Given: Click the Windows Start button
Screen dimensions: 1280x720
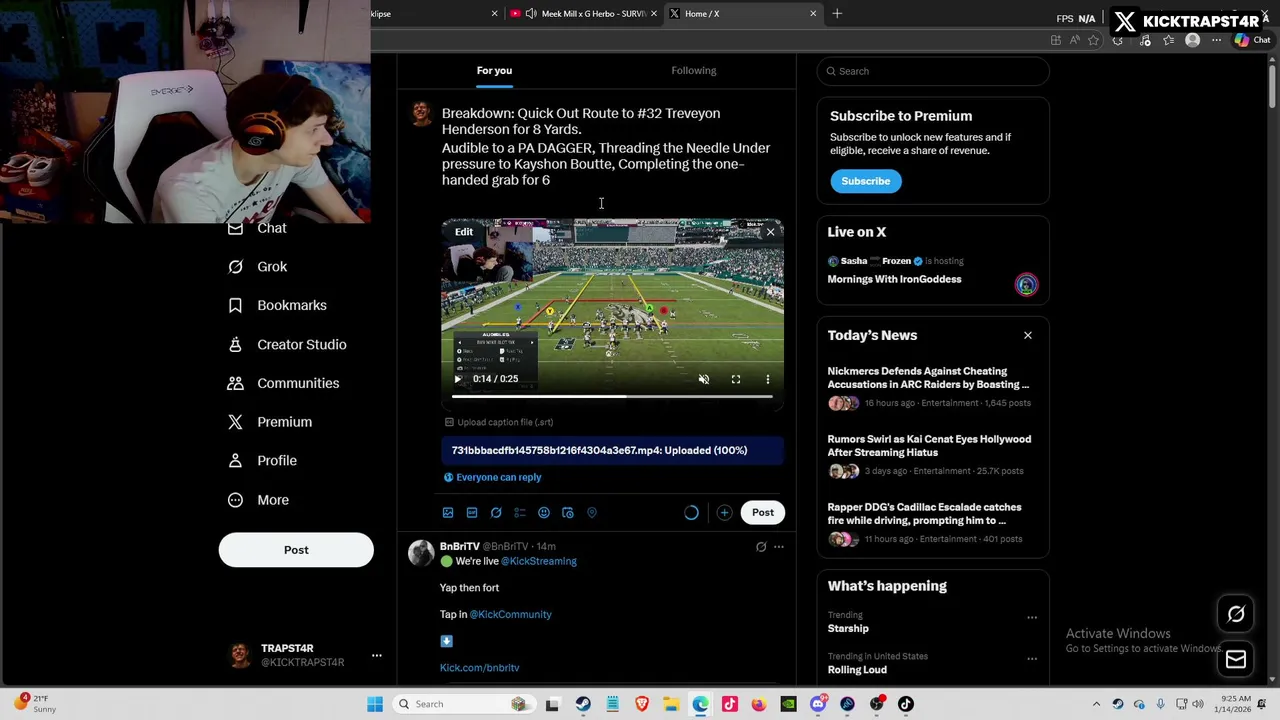Looking at the screenshot, I should (x=375, y=704).
